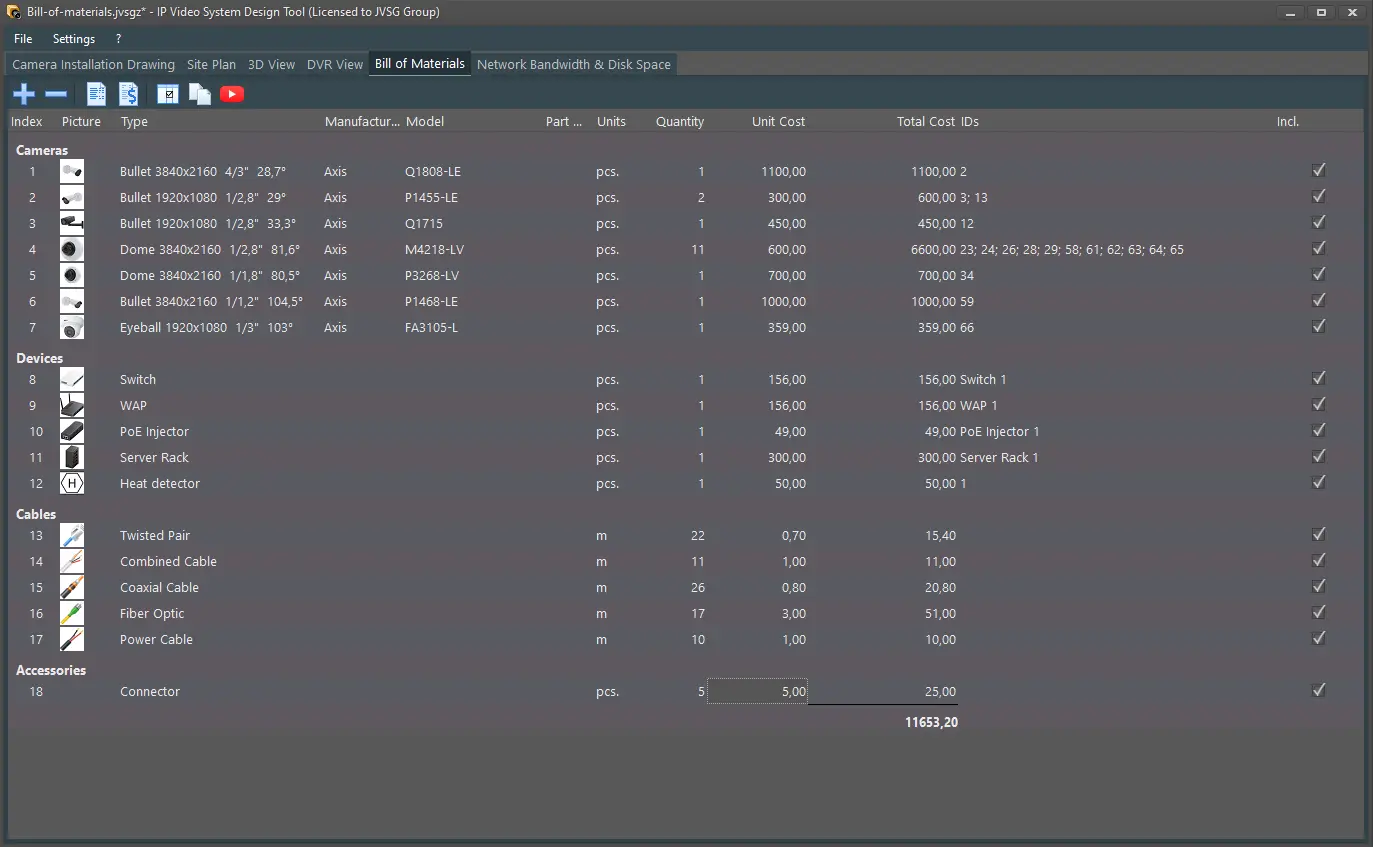This screenshot has width=1373, height=847.
Task: Click the table checkbox columns icon
Action: [x=168, y=94]
